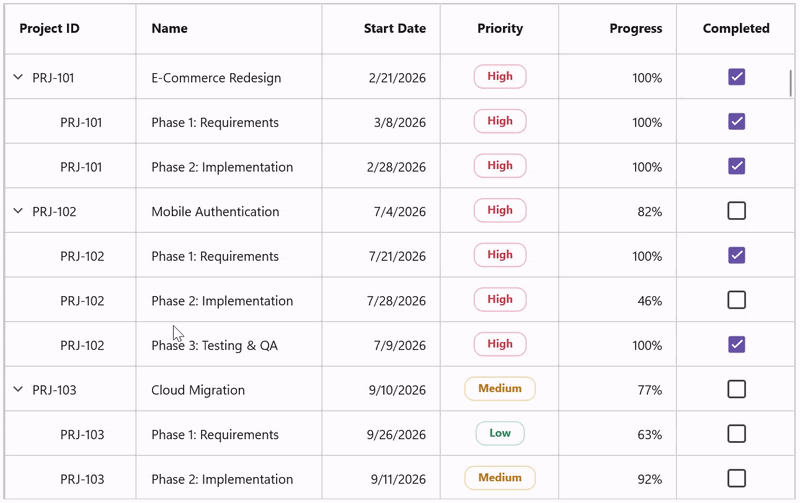The height and width of the screenshot is (503, 800).
Task: Collapse the PRJ-102 tree node
Action: 18,211
